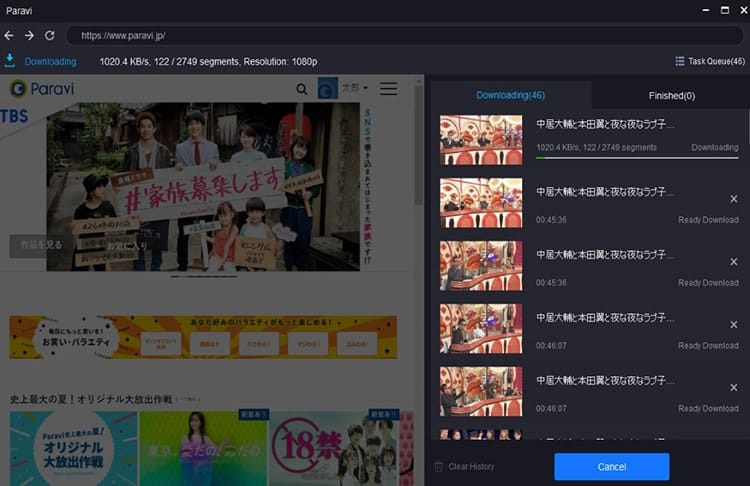
Task: Click the Paravi logo
Action: (42, 88)
